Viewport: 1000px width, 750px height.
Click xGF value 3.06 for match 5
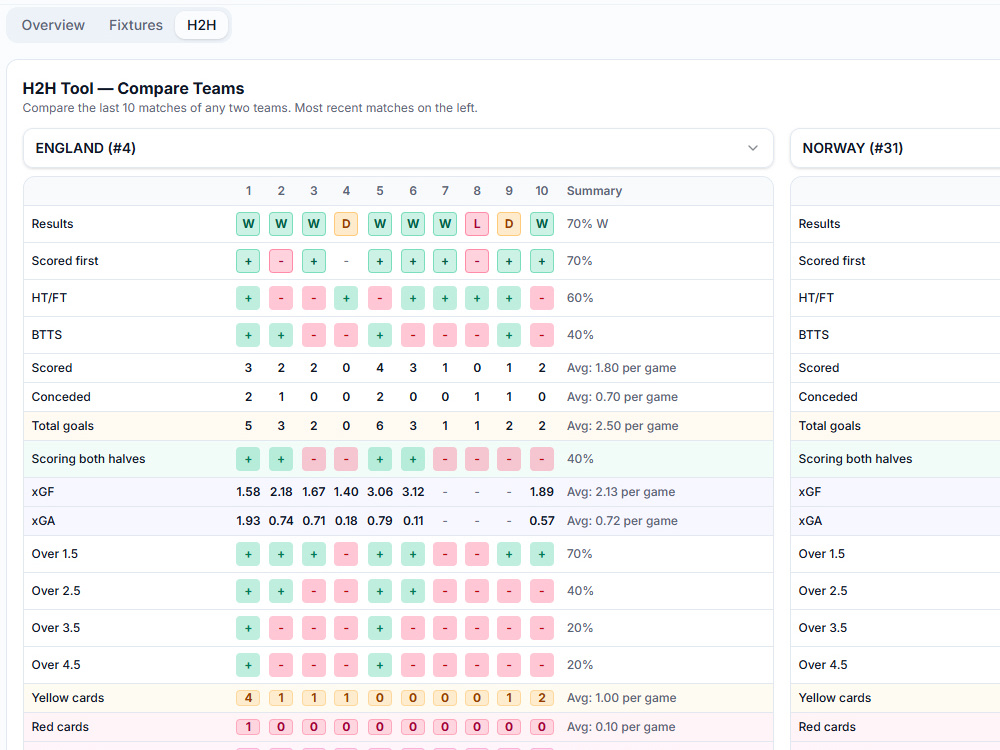click(380, 492)
